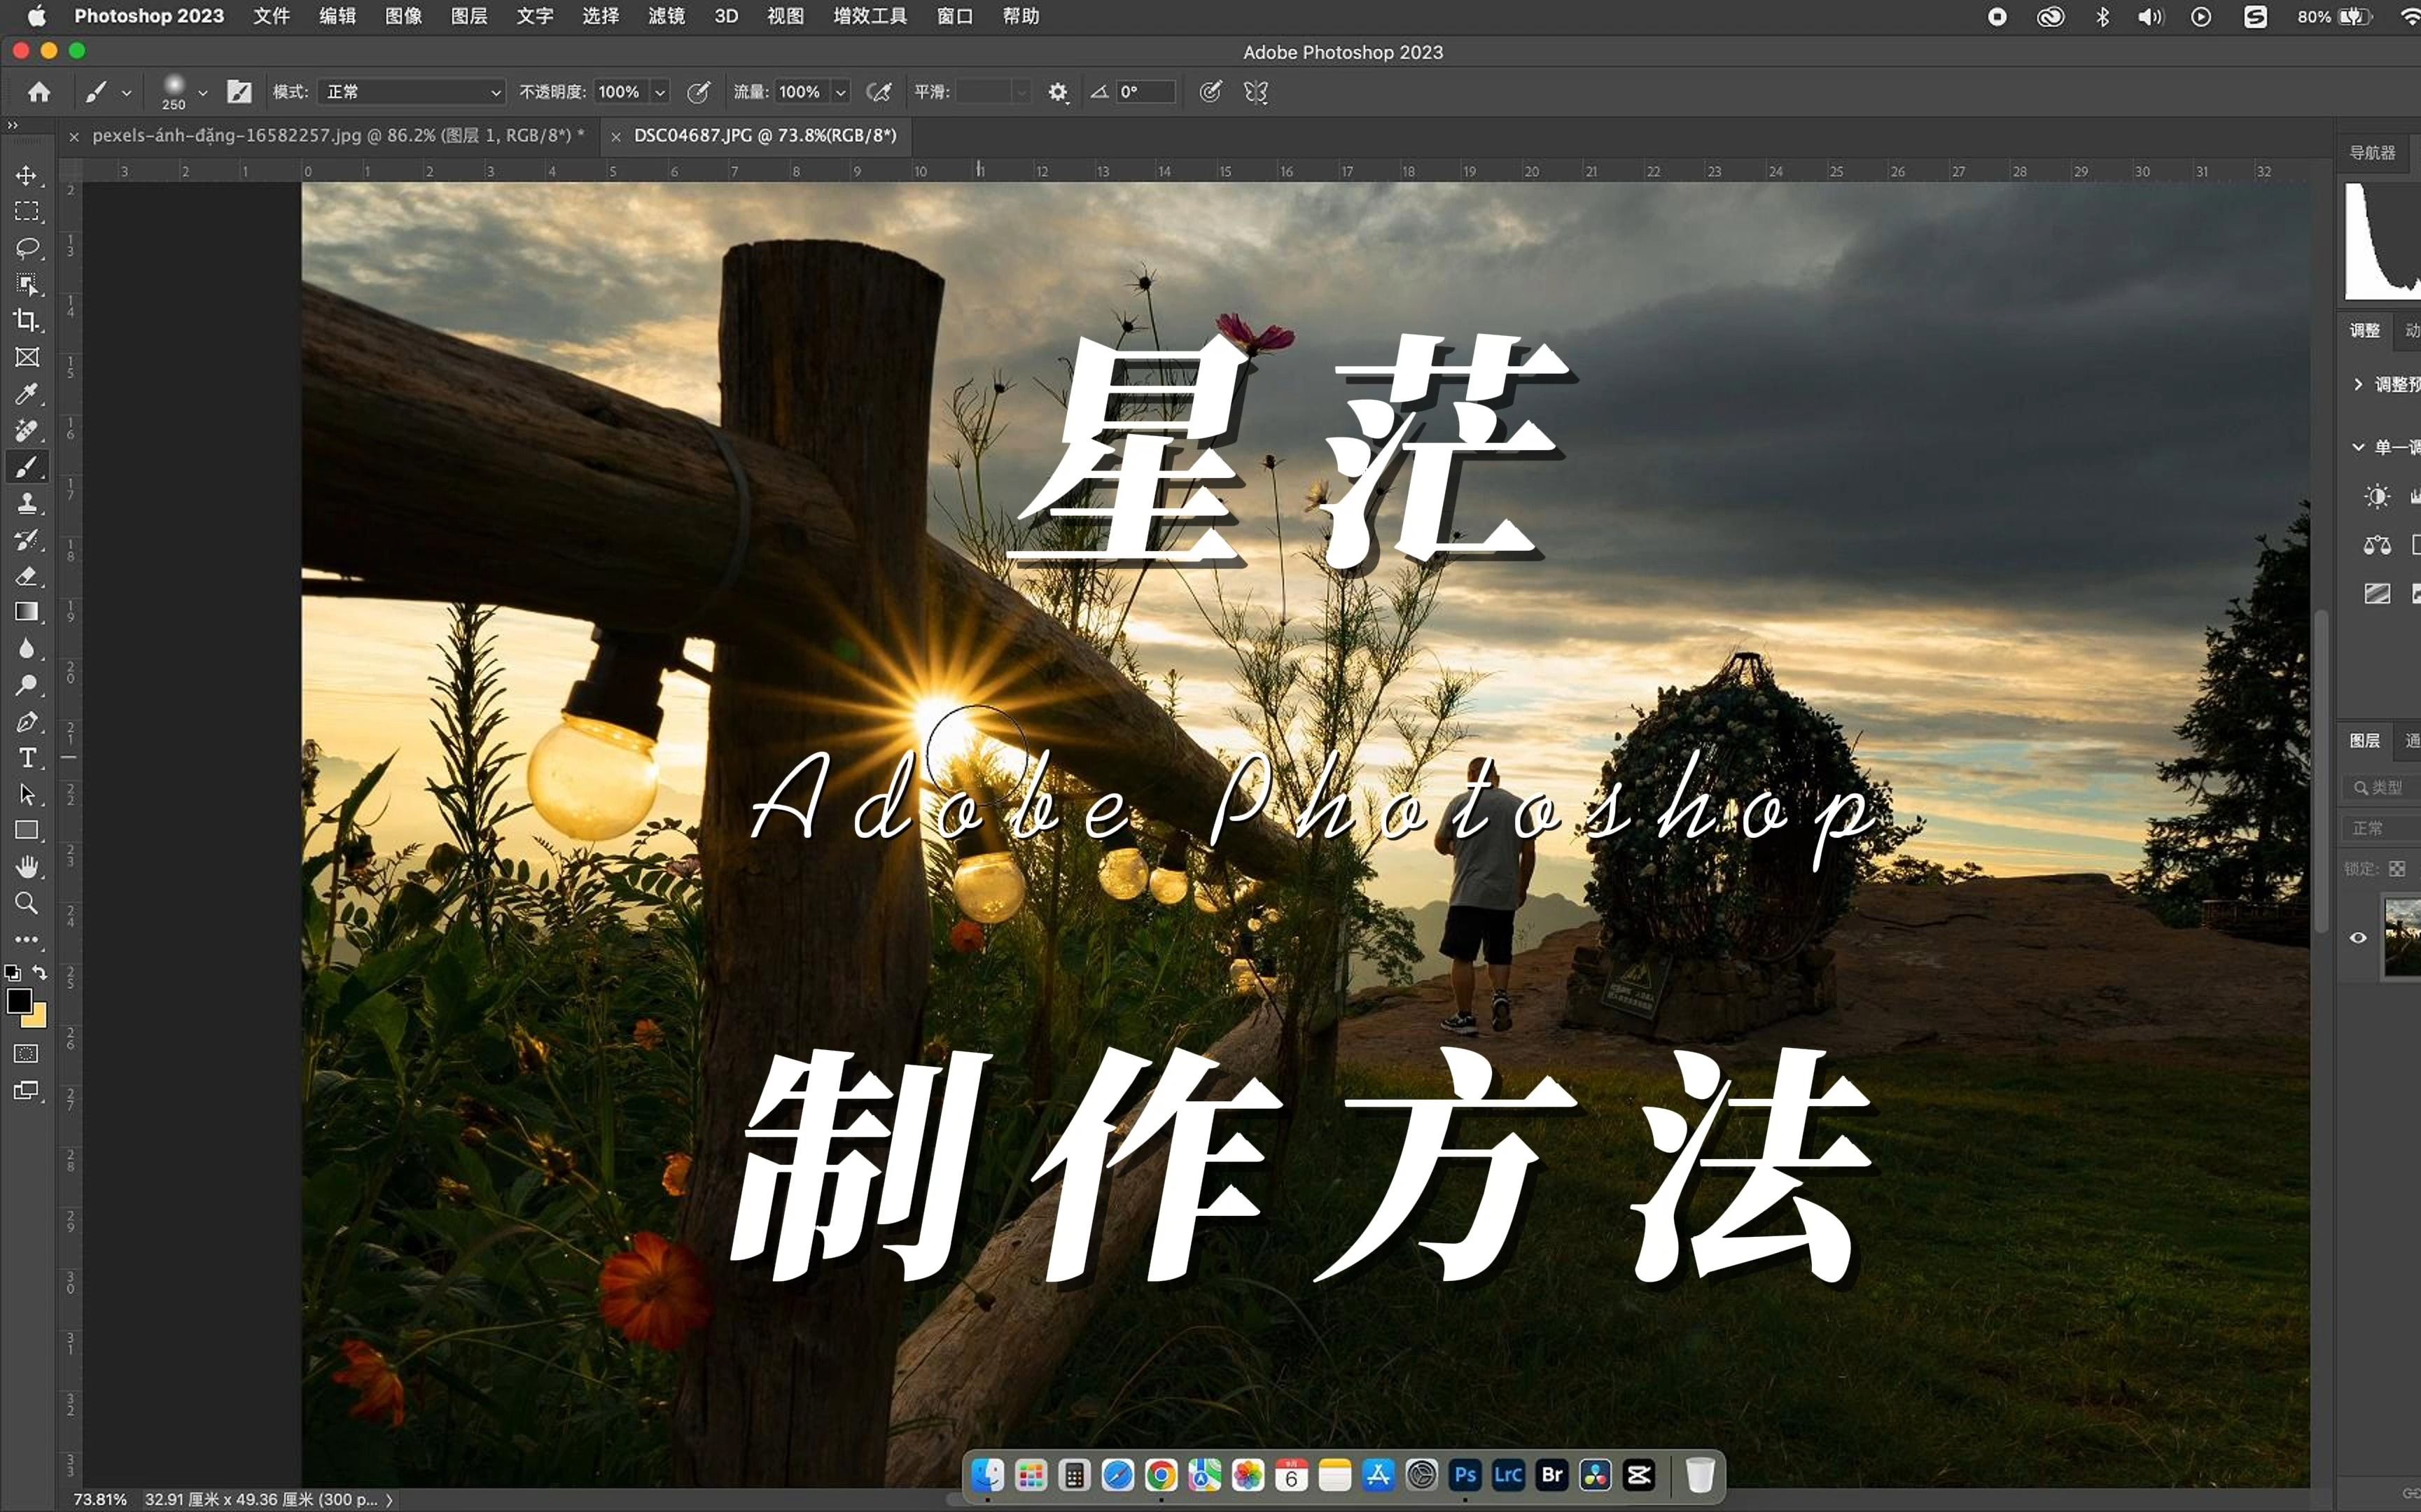Click the zoom level 73.81% field
The image size is (2421, 1512).
tap(100, 1500)
